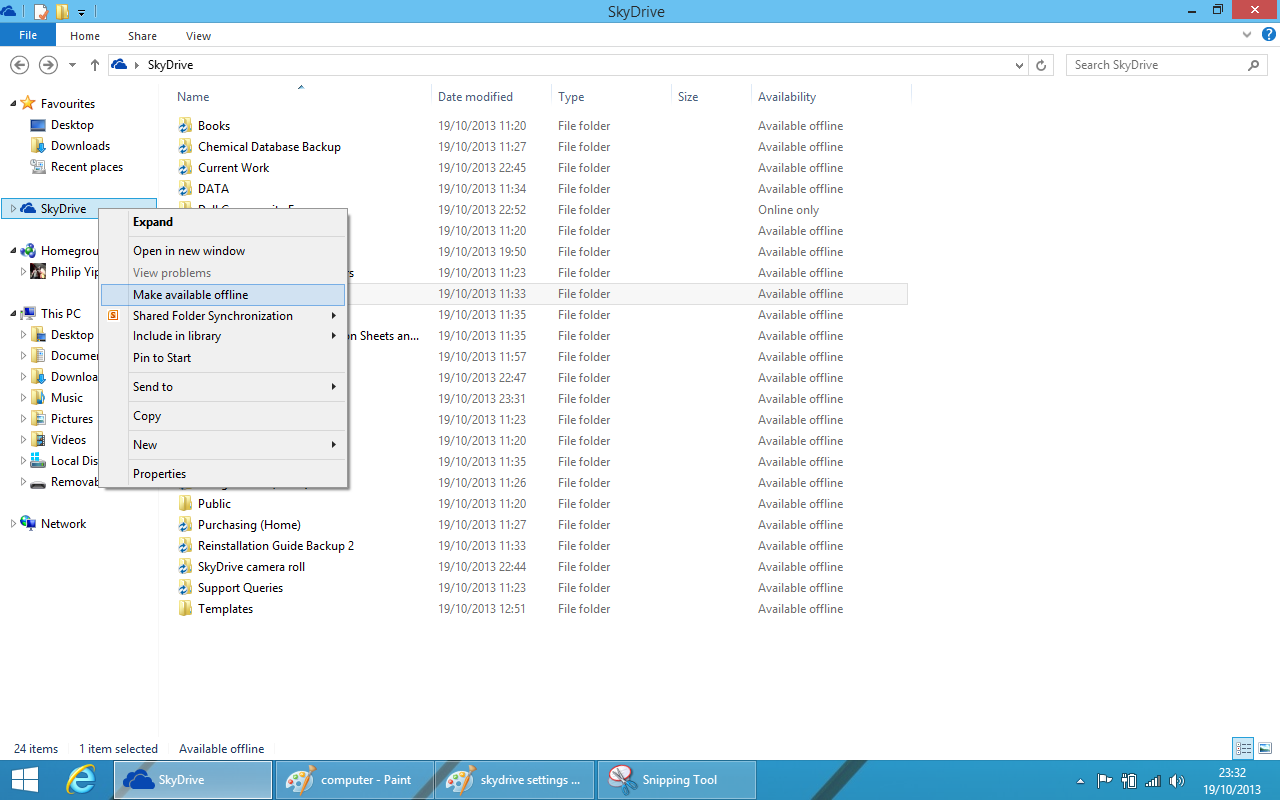The width and height of the screenshot is (1280, 800).
Task: Select the Chemical Database Backup folder icon
Action: click(185, 147)
